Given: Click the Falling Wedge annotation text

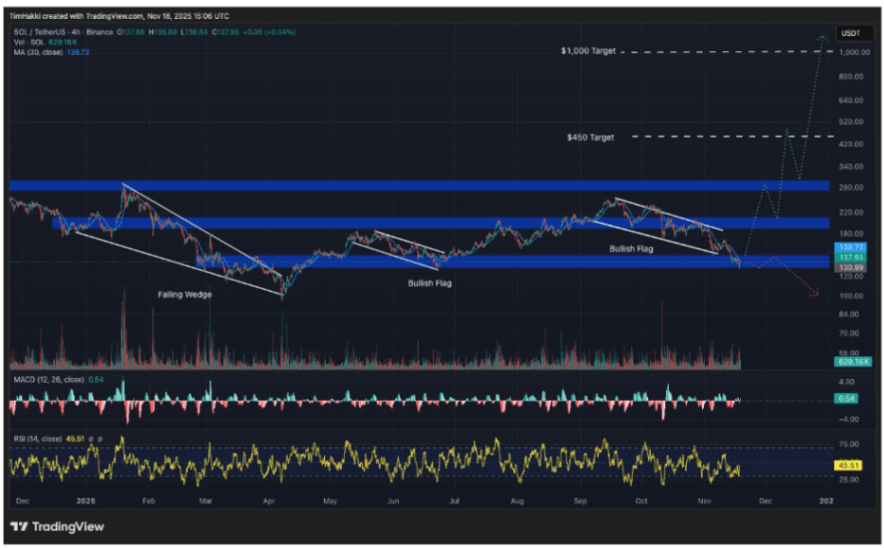Looking at the screenshot, I should click(x=184, y=294).
